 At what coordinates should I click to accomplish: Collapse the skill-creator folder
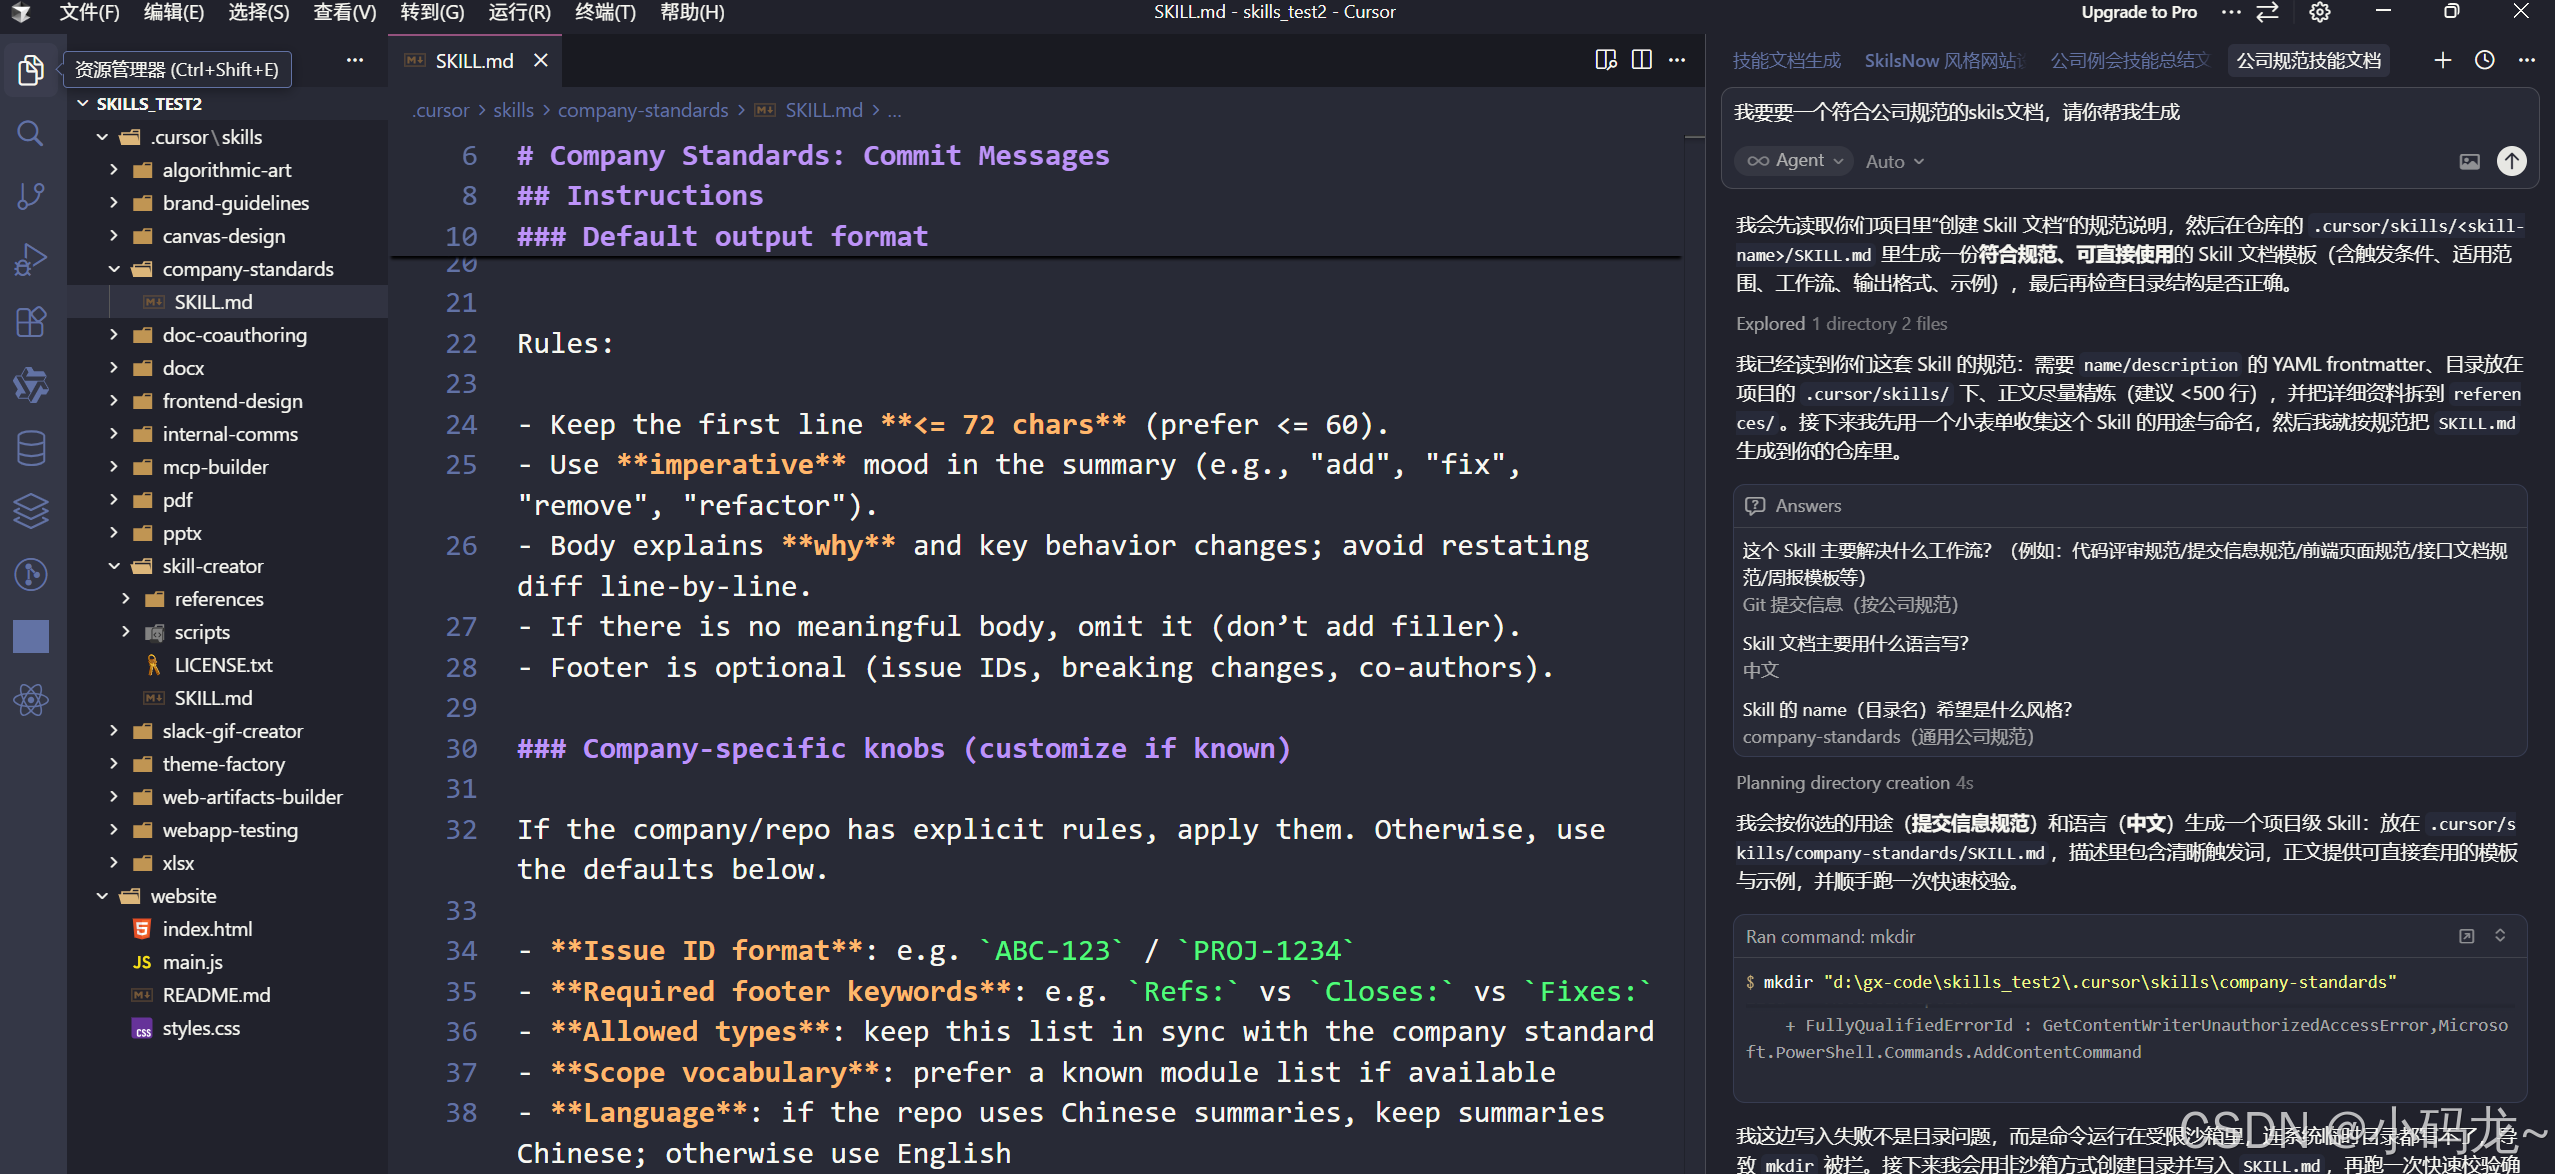[x=114, y=566]
